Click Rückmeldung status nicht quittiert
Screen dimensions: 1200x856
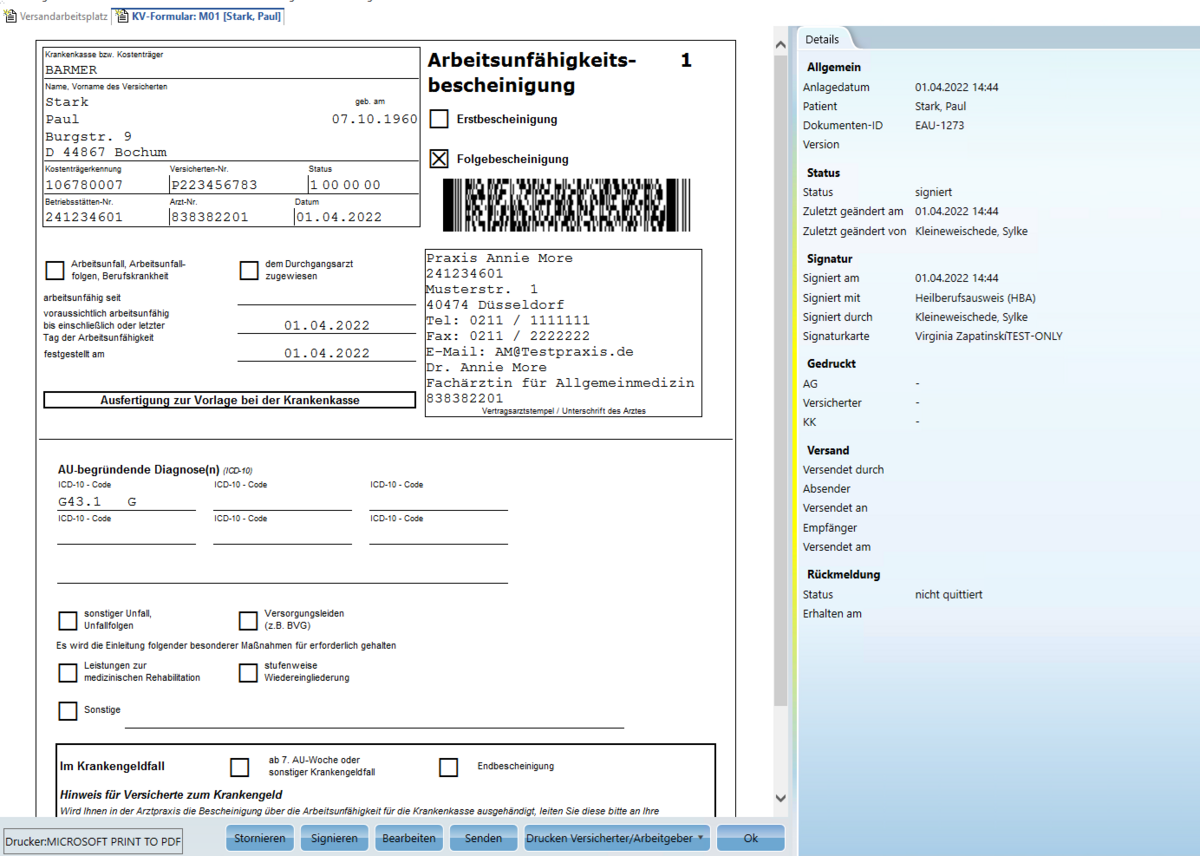tap(949, 594)
